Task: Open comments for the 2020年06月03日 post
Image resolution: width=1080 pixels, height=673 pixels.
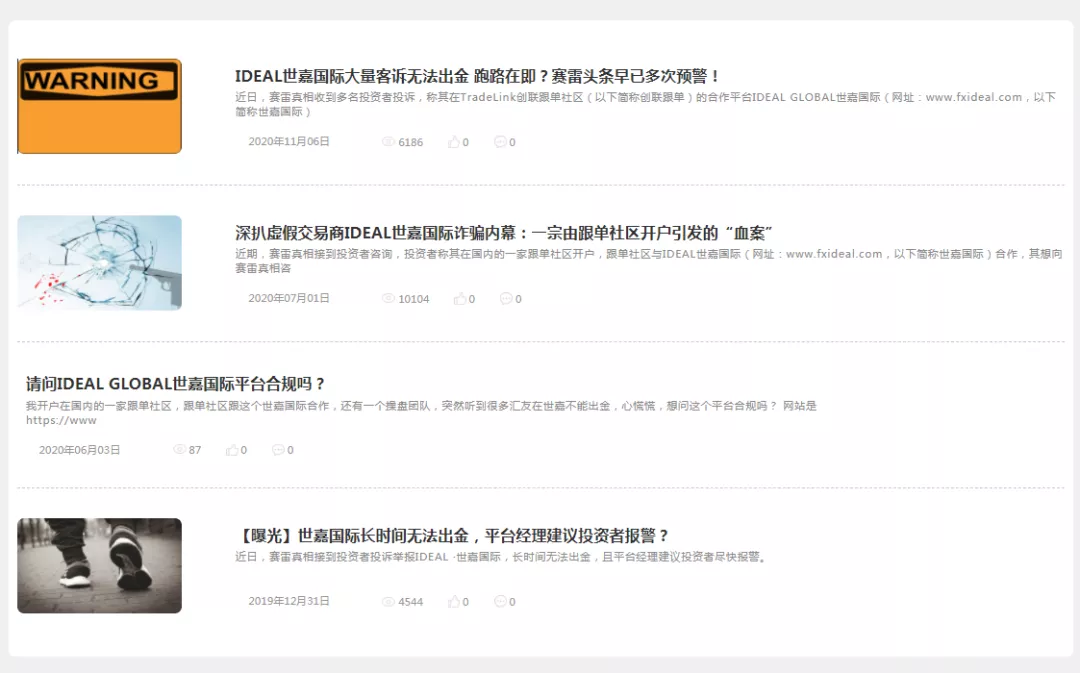Action: [x=278, y=450]
